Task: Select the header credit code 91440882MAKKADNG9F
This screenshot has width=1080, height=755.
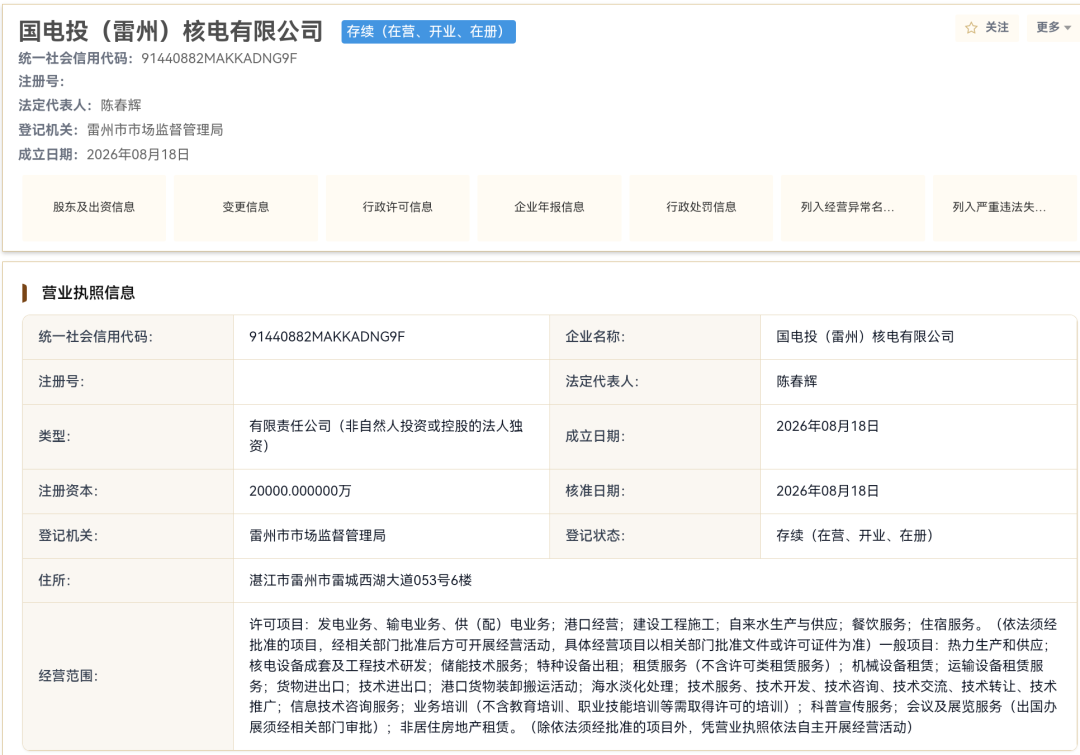Action: pos(219,59)
